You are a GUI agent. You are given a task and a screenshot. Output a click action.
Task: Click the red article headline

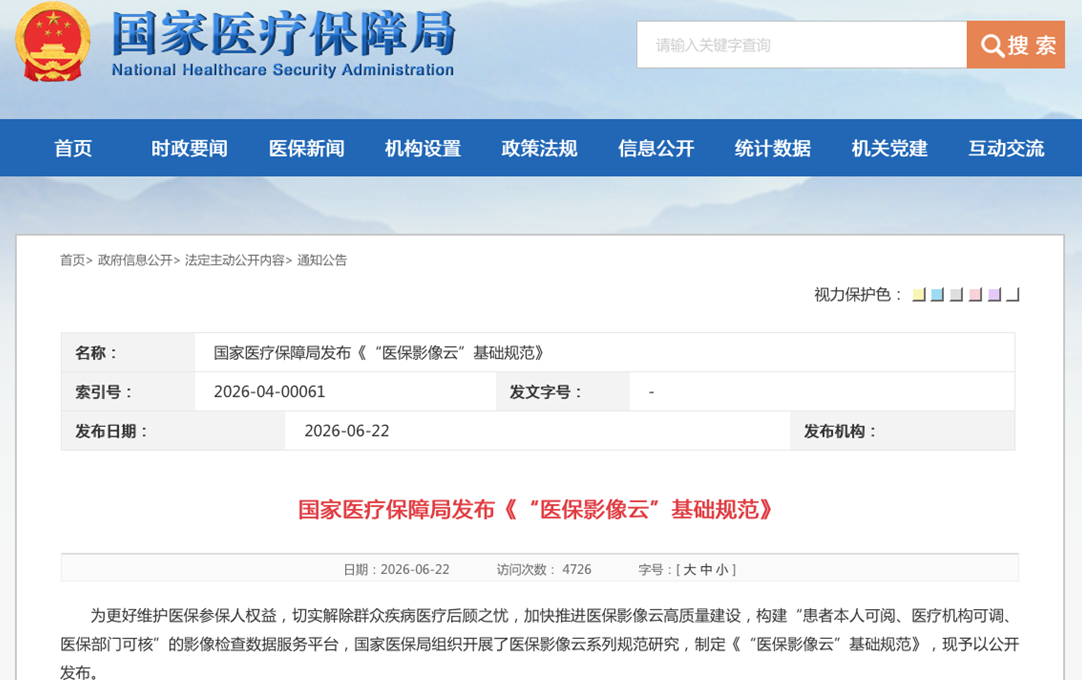click(537, 509)
